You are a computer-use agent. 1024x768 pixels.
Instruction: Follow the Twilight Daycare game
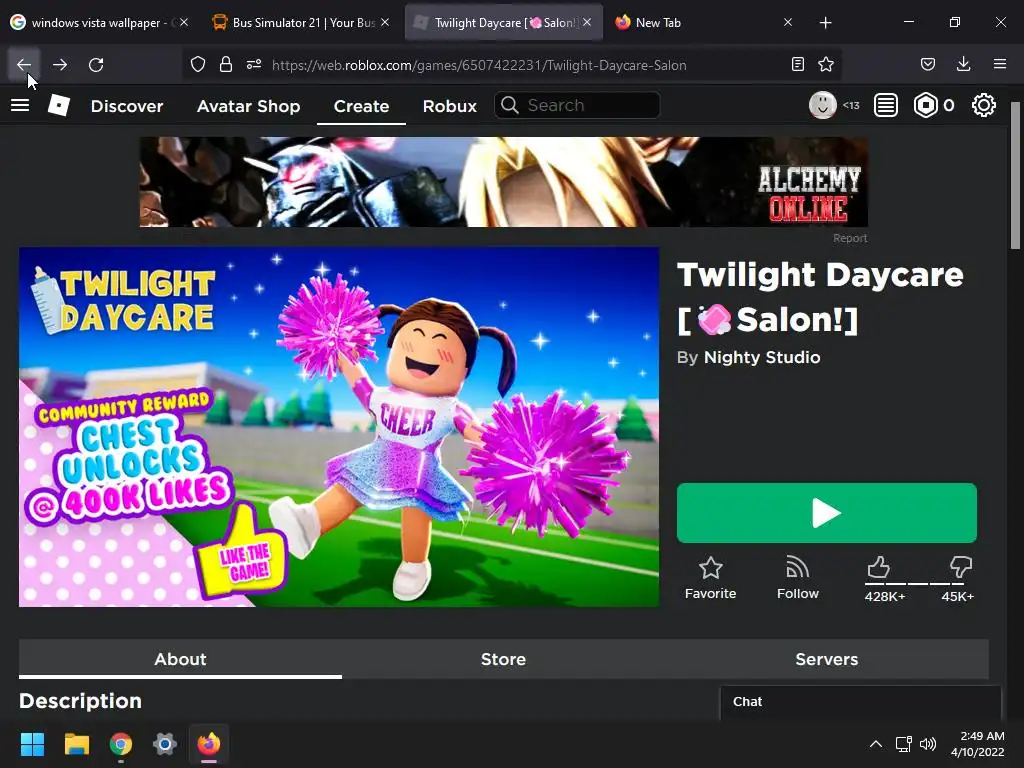click(797, 577)
